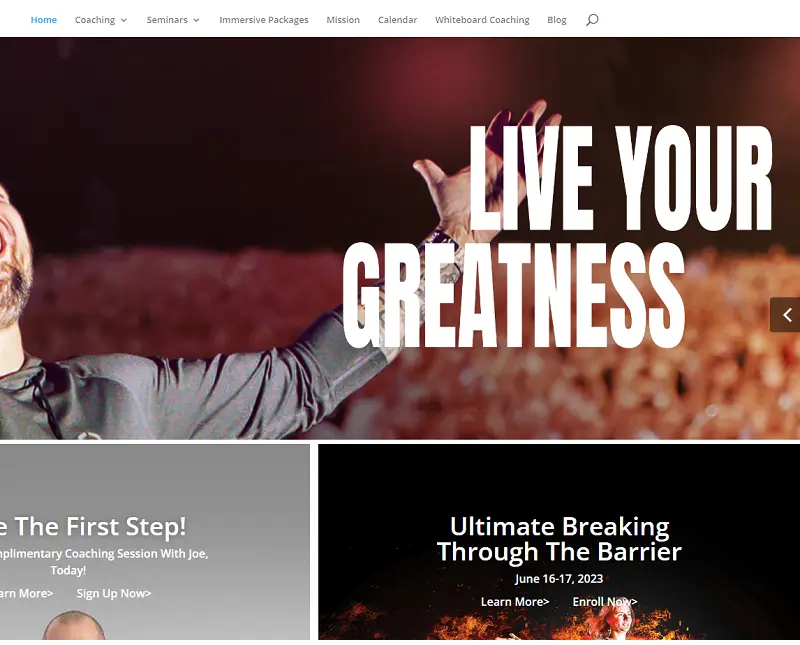Click Sign Up Now link
The height and width of the screenshot is (645, 800).
114,593
